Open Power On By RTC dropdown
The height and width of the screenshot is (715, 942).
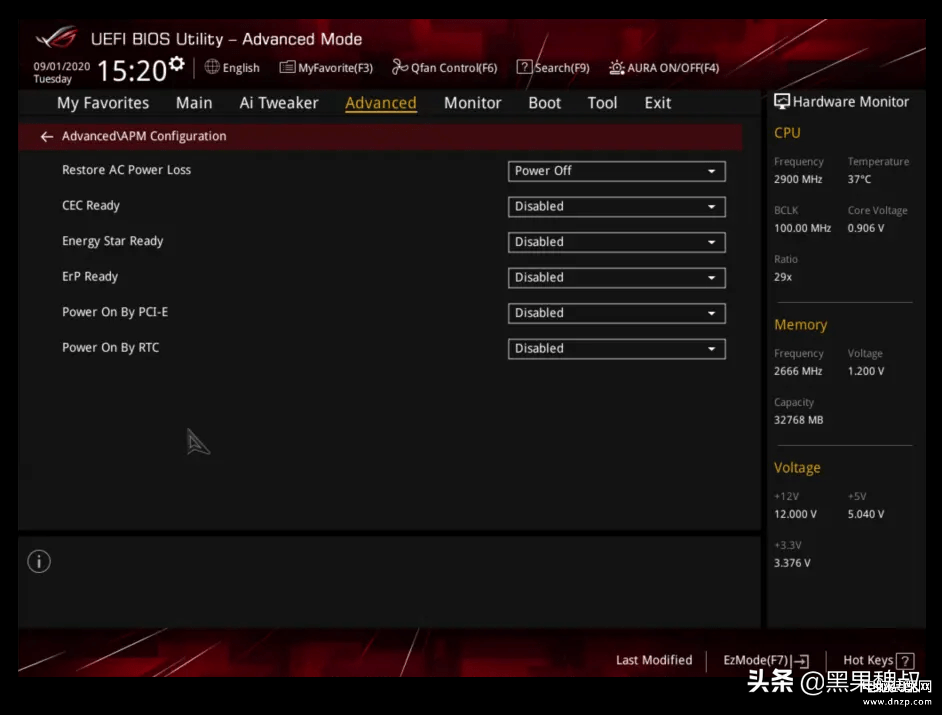click(x=616, y=348)
